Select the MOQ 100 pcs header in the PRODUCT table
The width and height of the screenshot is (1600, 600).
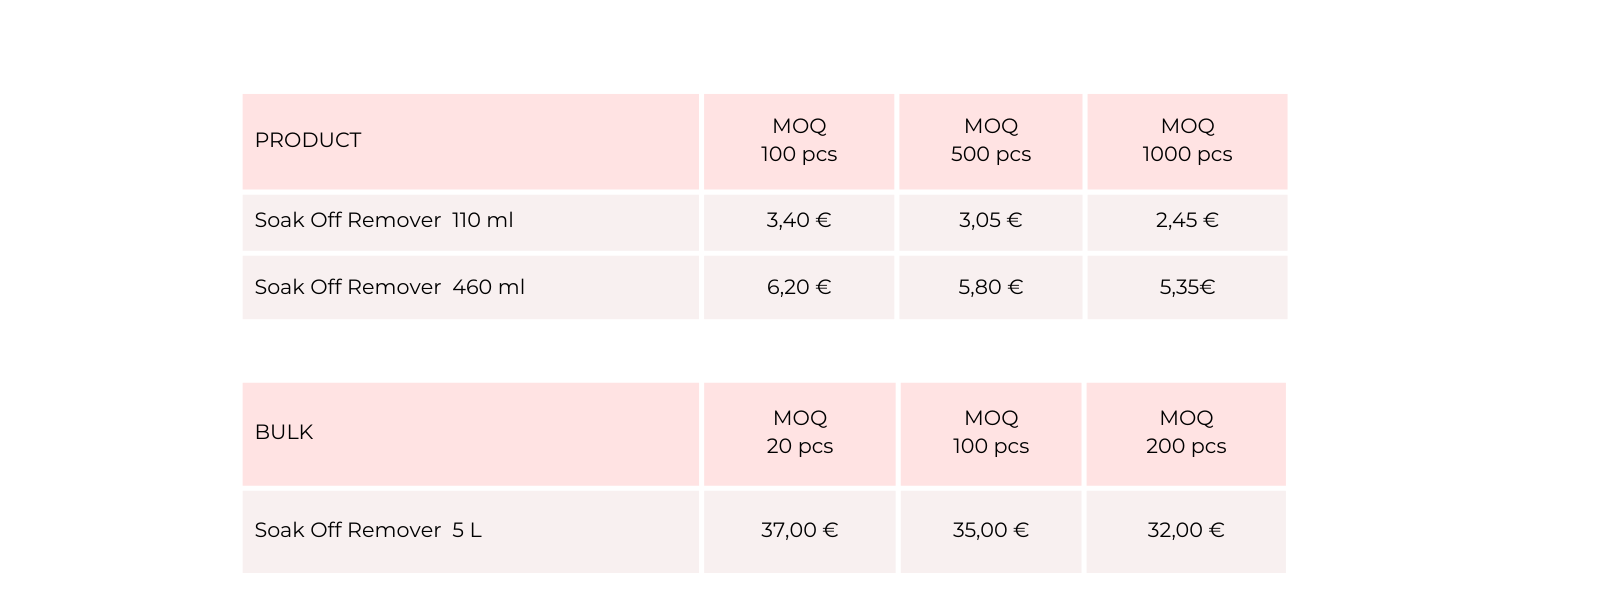(x=799, y=141)
